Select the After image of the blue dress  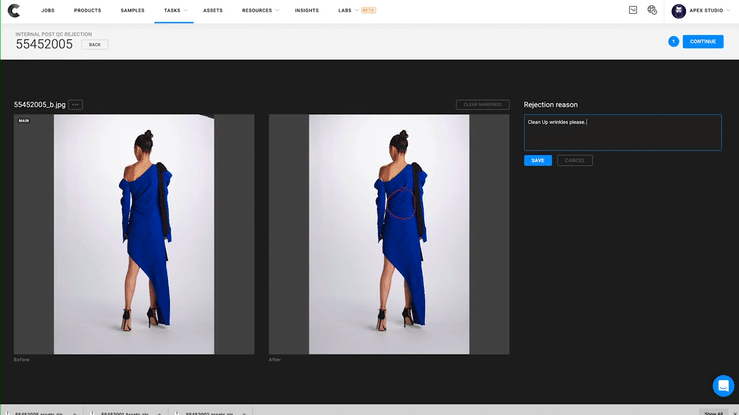[x=389, y=234]
